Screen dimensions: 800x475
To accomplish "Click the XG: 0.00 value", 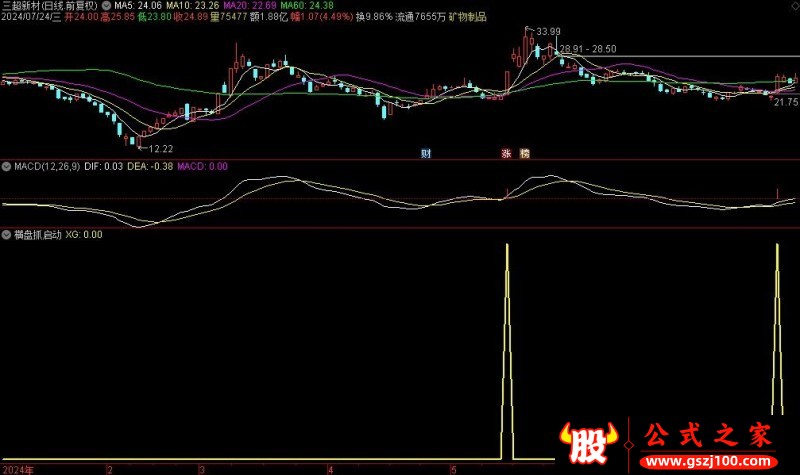I will point(84,235).
